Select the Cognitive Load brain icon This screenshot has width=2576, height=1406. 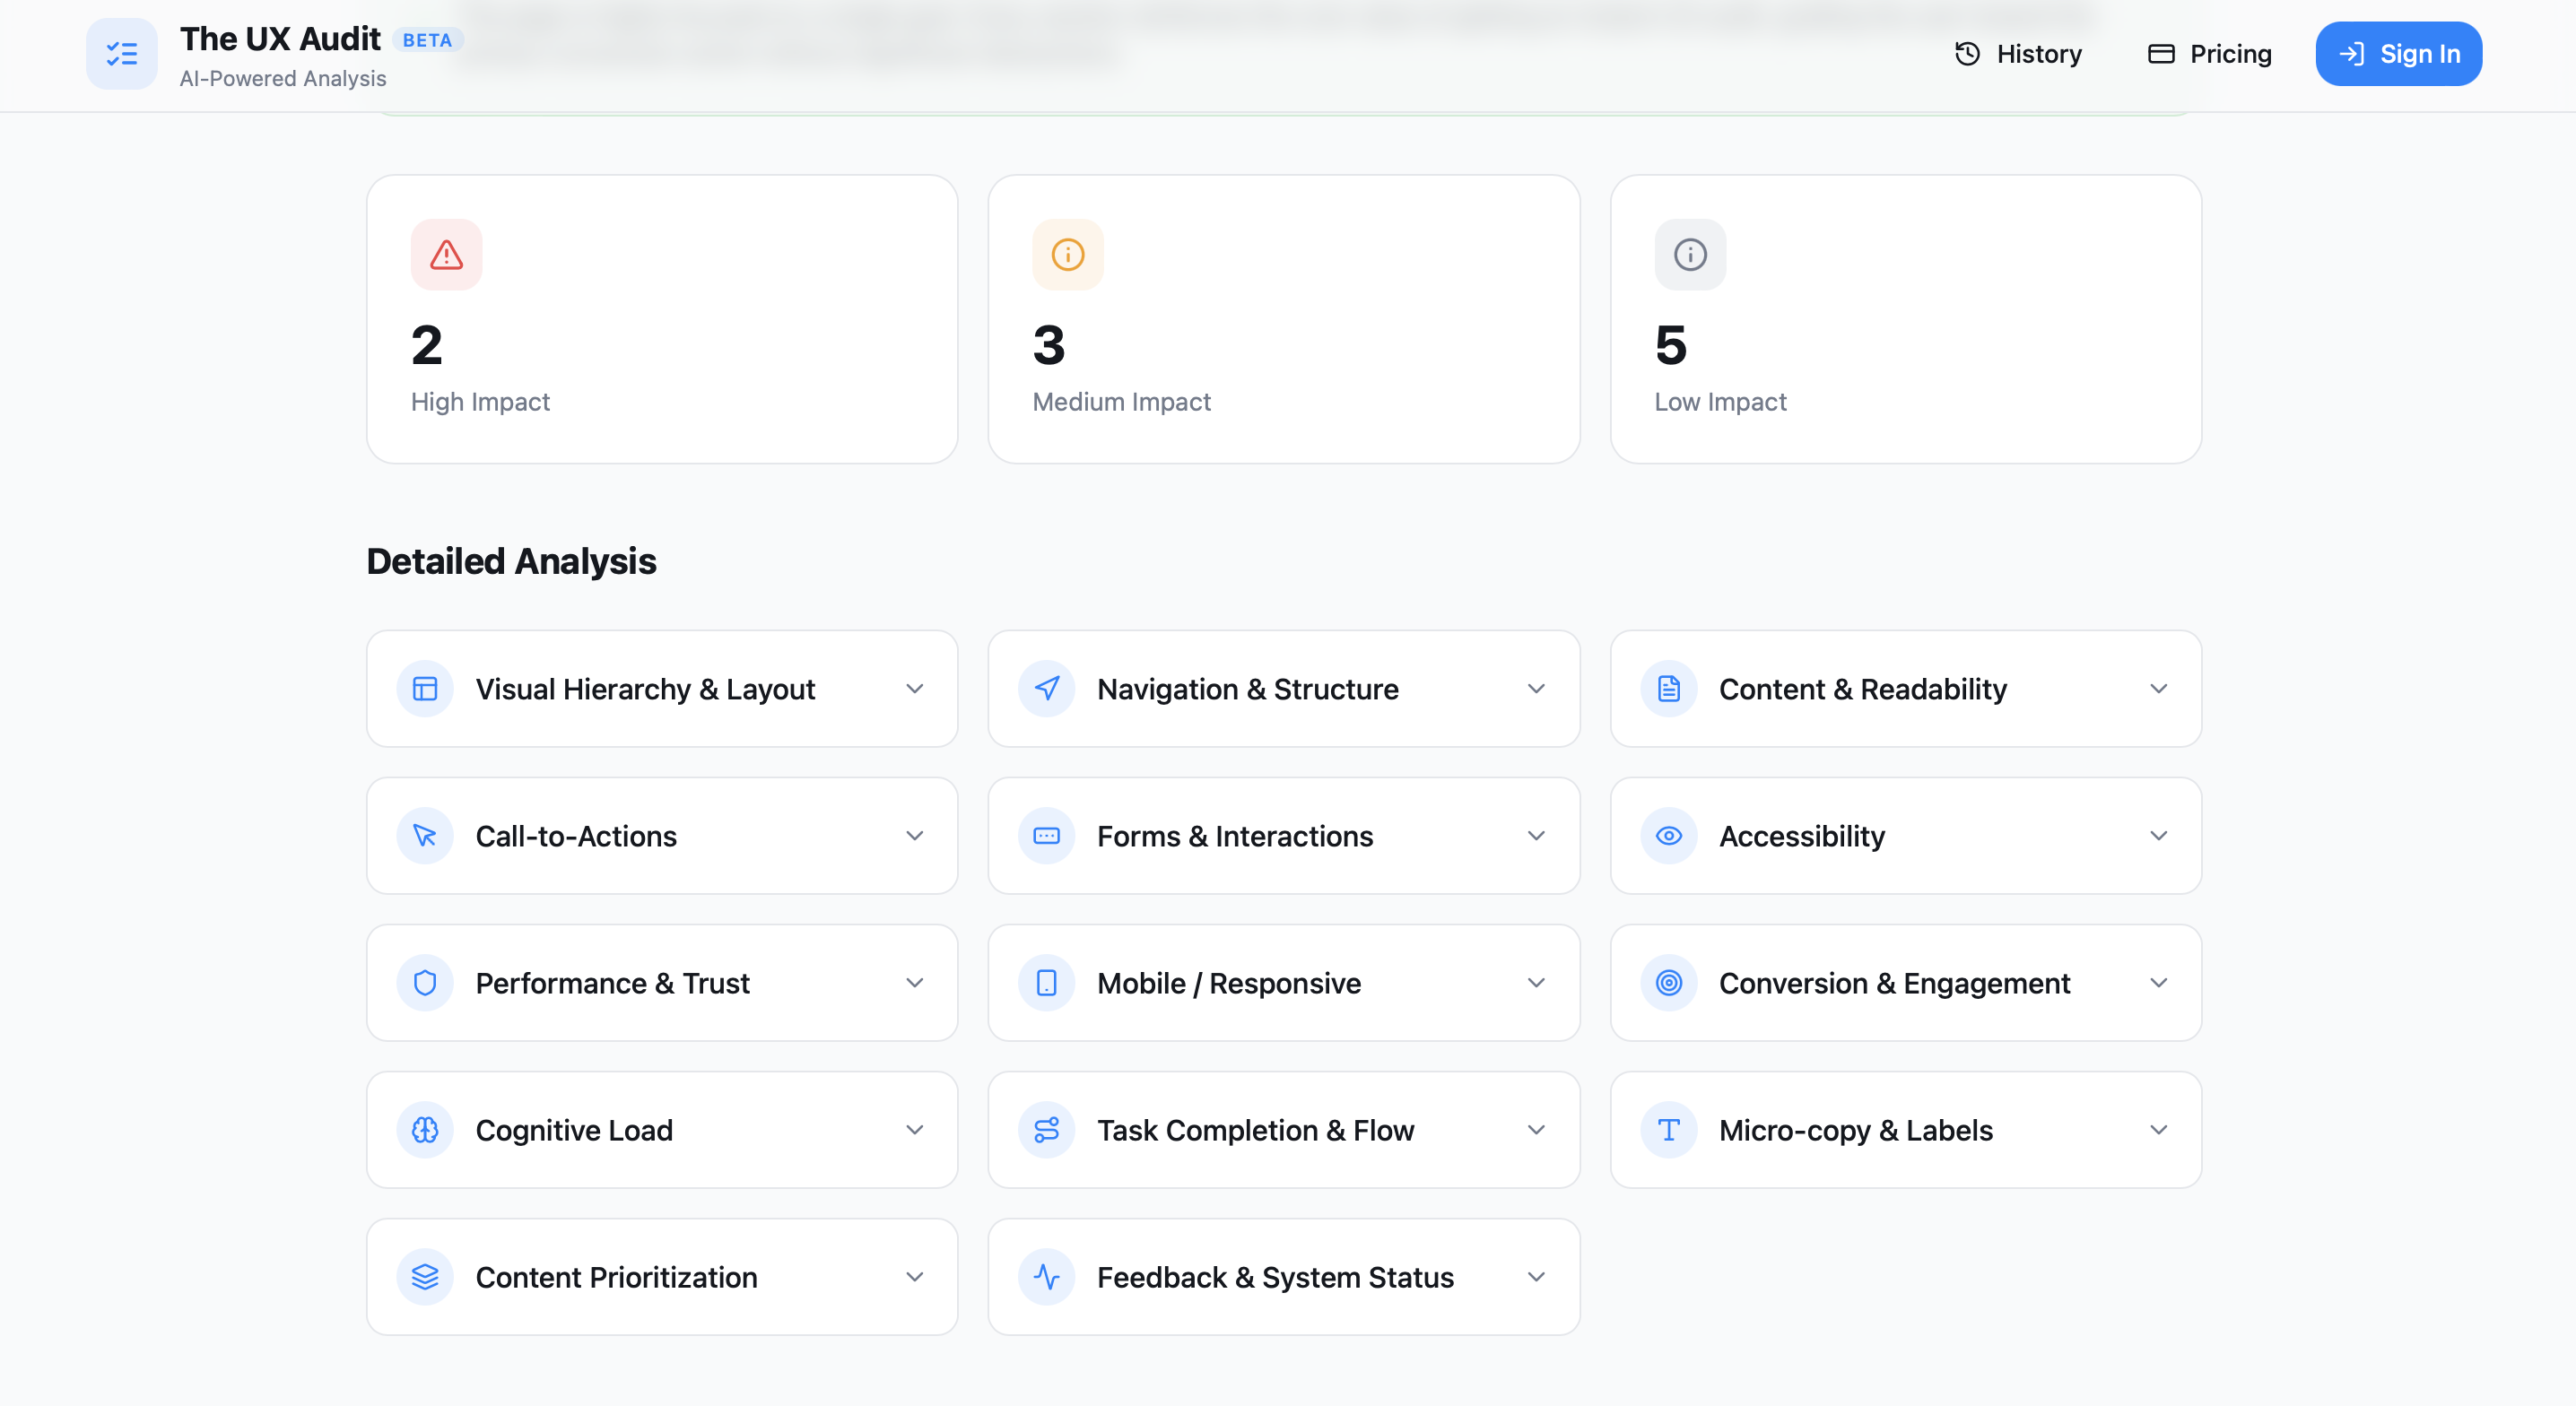point(424,1130)
